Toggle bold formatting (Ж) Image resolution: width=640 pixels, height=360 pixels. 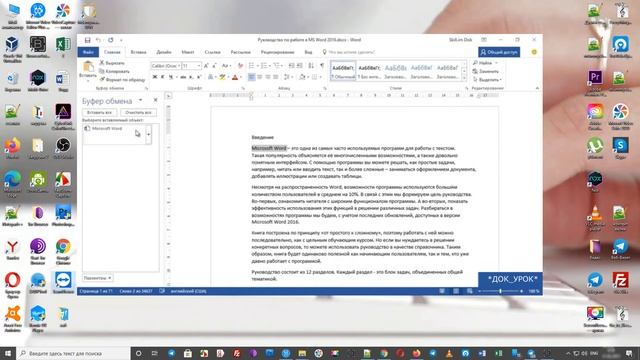click(155, 77)
